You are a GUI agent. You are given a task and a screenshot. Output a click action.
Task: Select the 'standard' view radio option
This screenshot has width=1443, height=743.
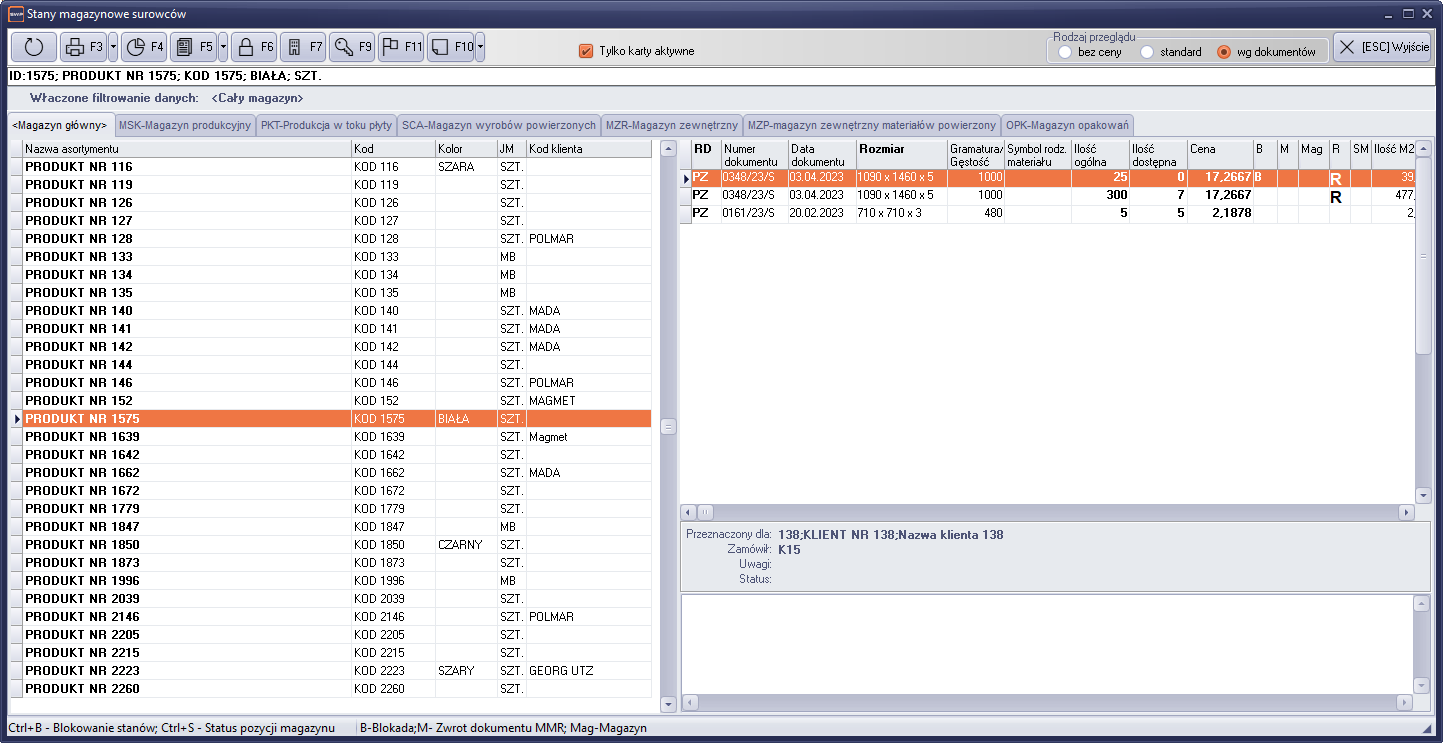[1147, 52]
